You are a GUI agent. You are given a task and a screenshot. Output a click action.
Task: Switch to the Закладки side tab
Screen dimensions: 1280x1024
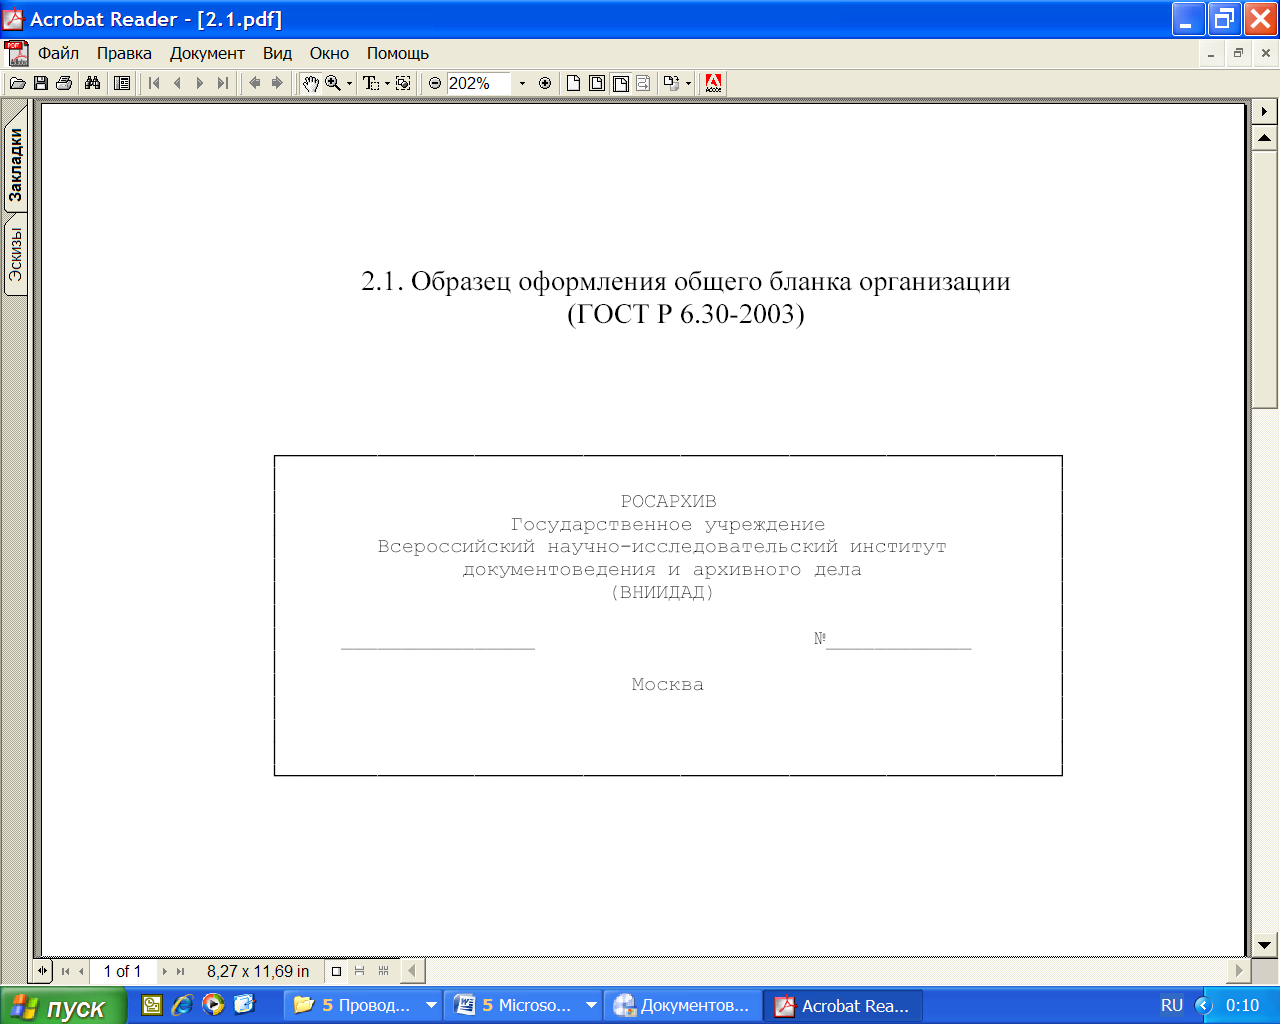(x=16, y=165)
